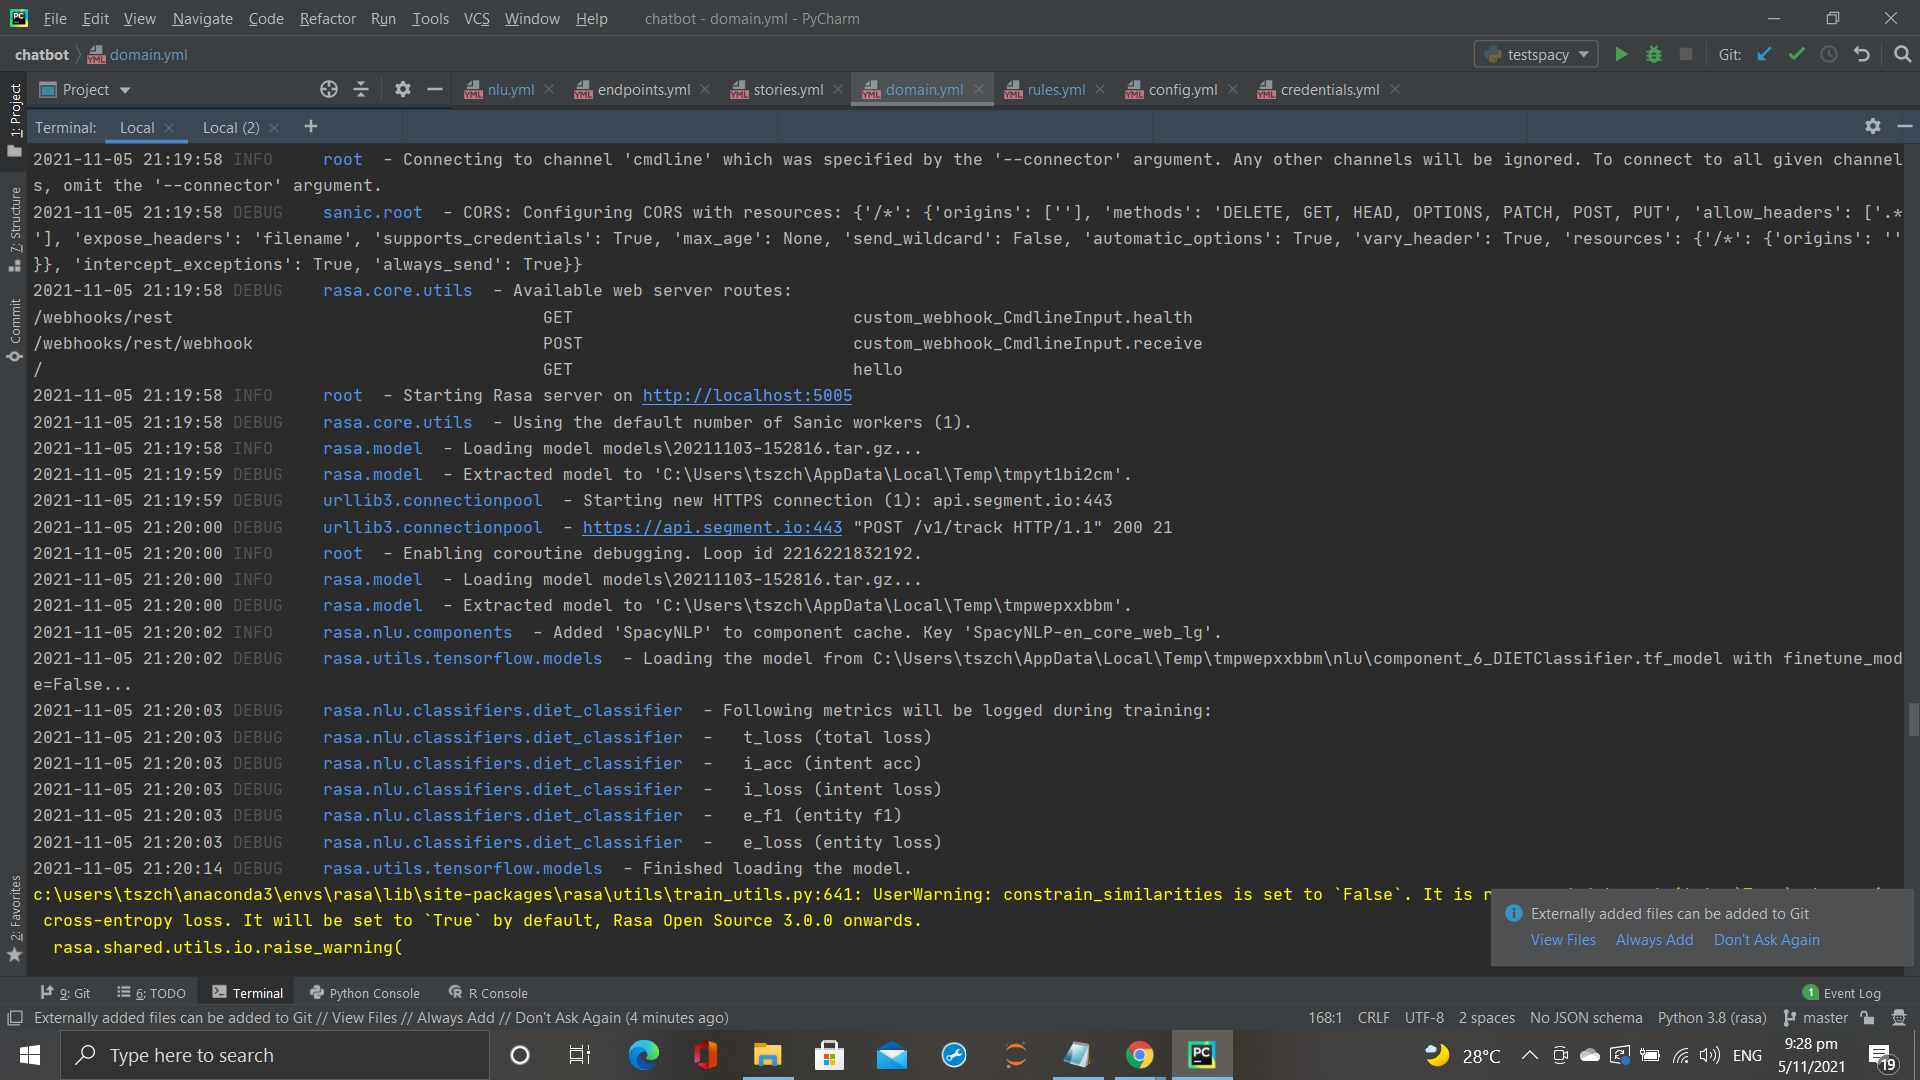The height and width of the screenshot is (1080, 1920).
Task: Click the rollback undo arrow icon
Action: (1861, 54)
